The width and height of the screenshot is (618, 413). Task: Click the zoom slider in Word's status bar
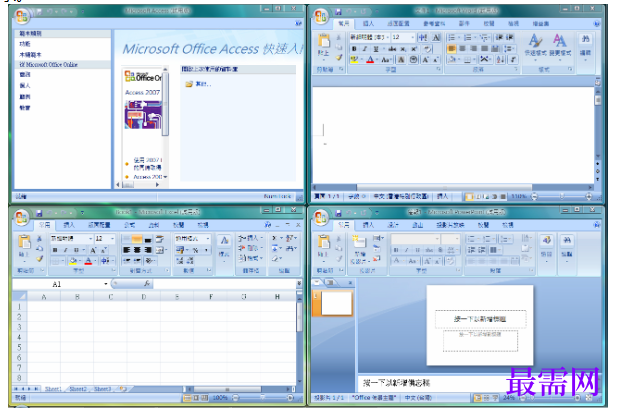[562, 196]
